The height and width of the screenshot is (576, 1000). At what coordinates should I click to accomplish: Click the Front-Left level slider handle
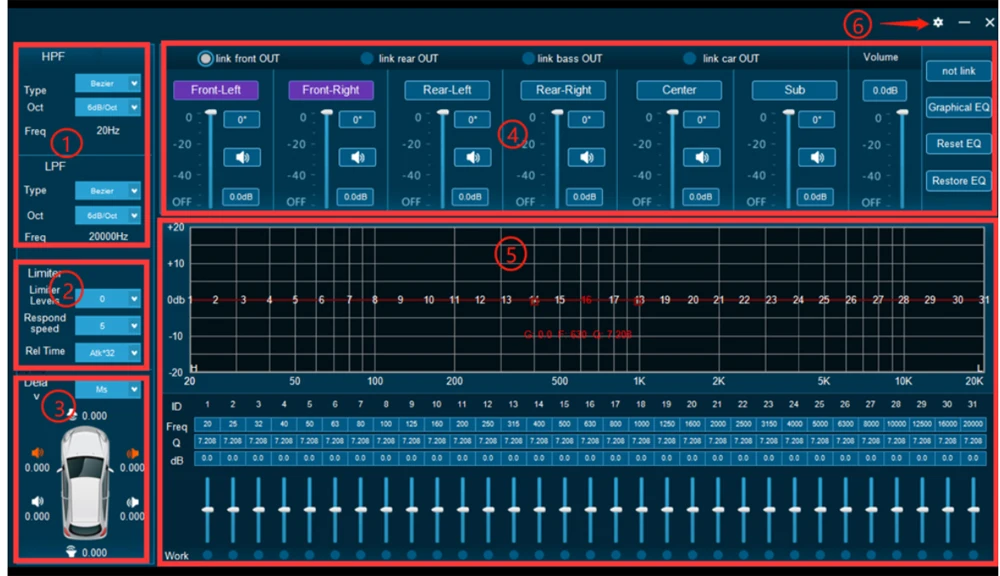click(210, 113)
